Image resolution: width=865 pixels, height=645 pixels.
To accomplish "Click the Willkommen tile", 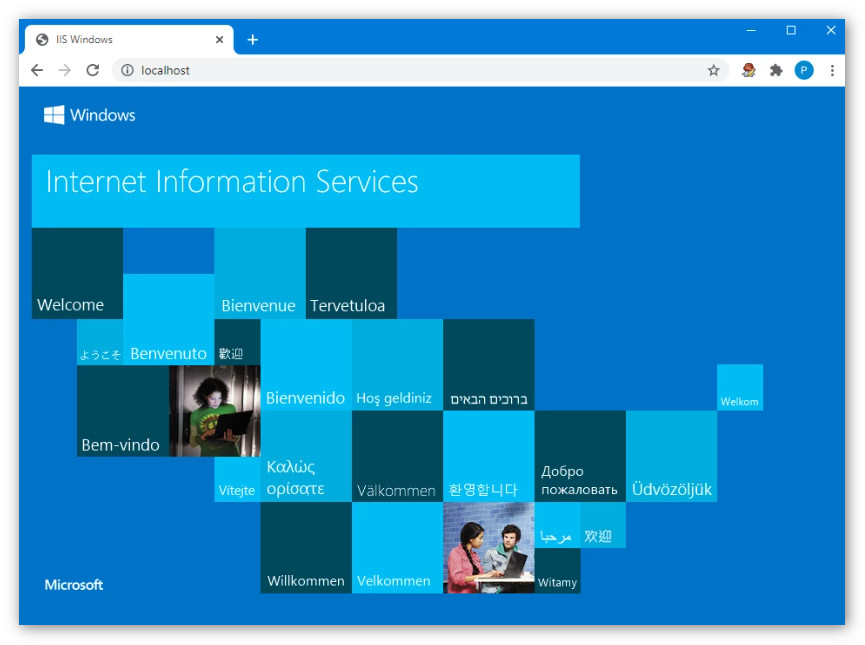I will point(306,548).
